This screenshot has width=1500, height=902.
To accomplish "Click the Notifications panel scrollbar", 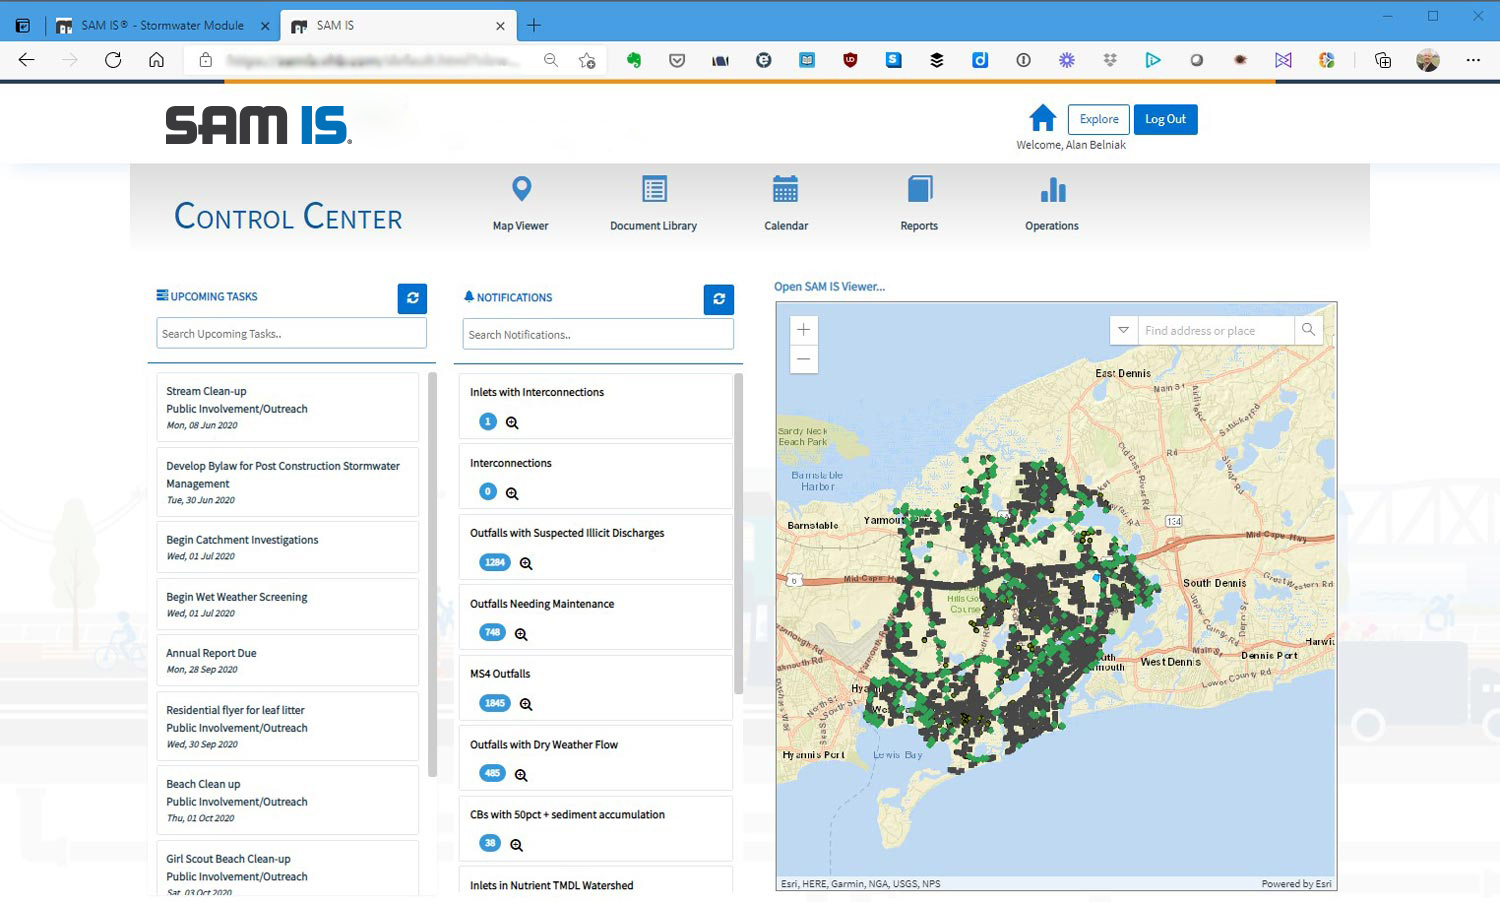I will (739, 534).
